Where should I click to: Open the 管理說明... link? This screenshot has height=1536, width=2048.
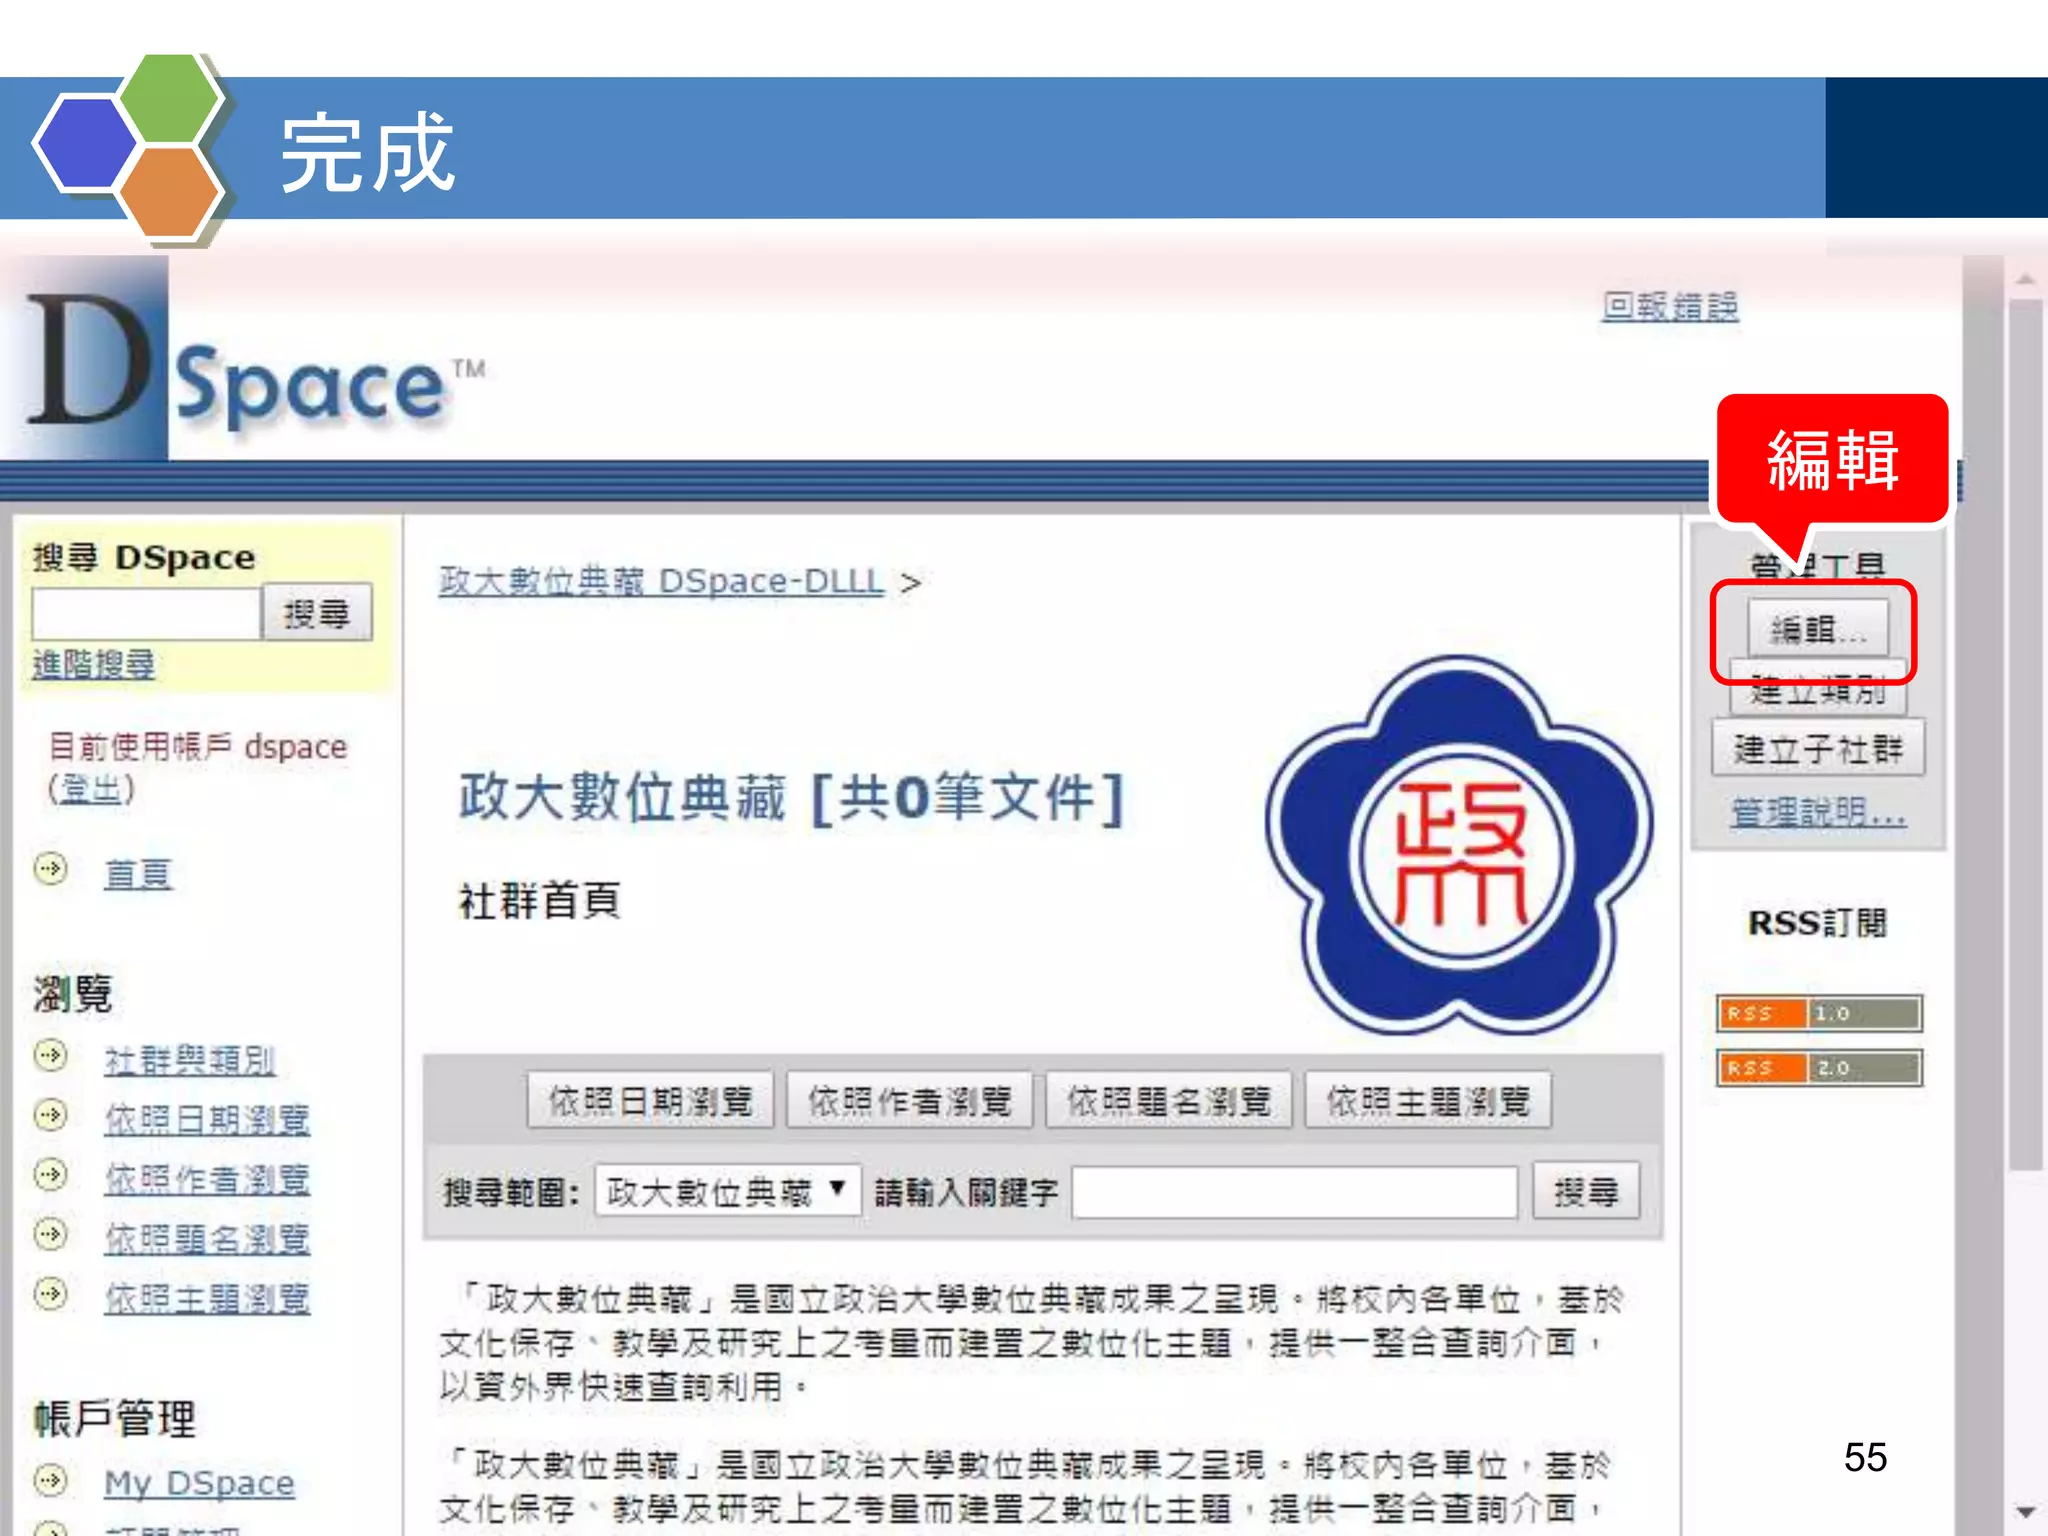point(1817,813)
